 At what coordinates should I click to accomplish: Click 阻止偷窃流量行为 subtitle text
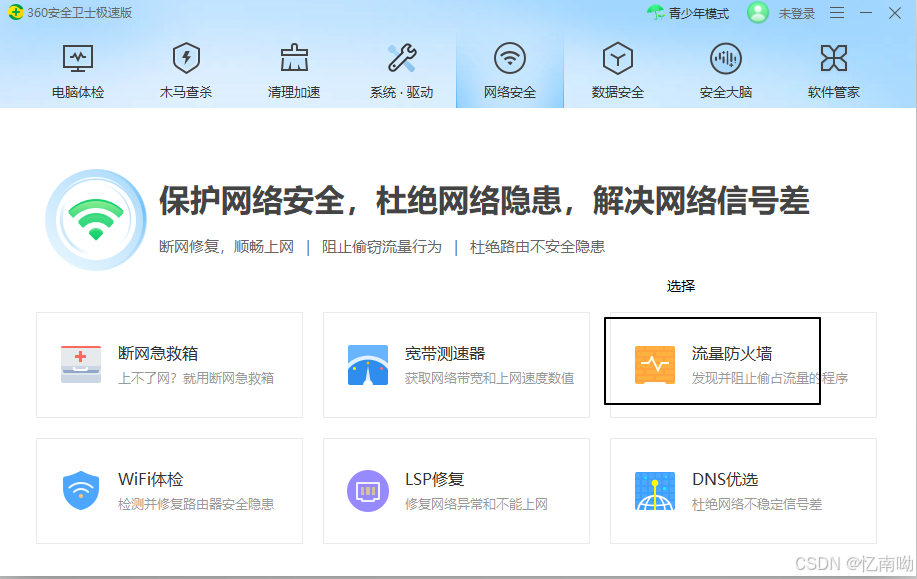point(382,247)
